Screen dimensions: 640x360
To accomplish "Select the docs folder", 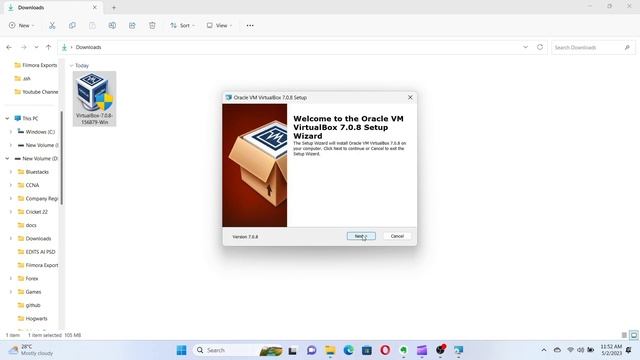I will pos(27,225).
